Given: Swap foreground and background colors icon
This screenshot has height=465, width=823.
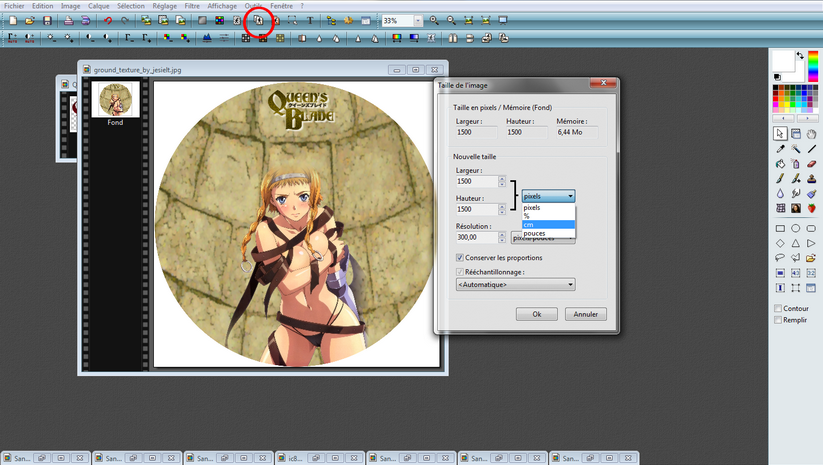Looking at the screenshot, I should [800, 55].
